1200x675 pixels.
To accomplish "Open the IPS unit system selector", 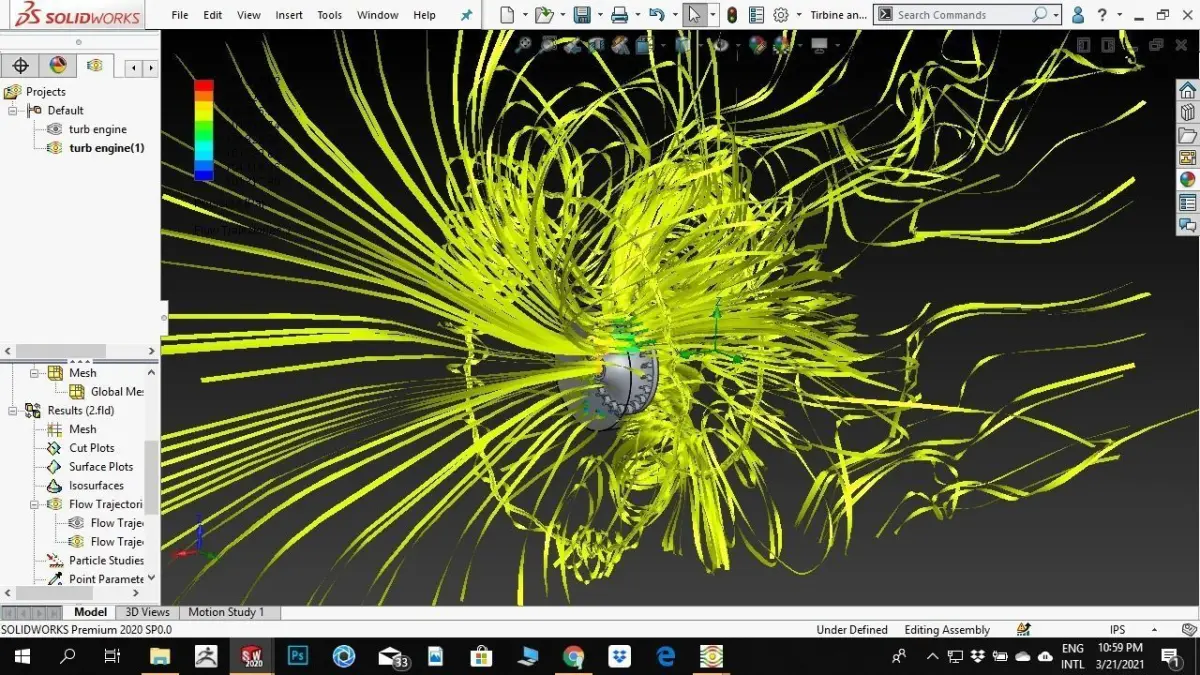I will [1118, 630].
